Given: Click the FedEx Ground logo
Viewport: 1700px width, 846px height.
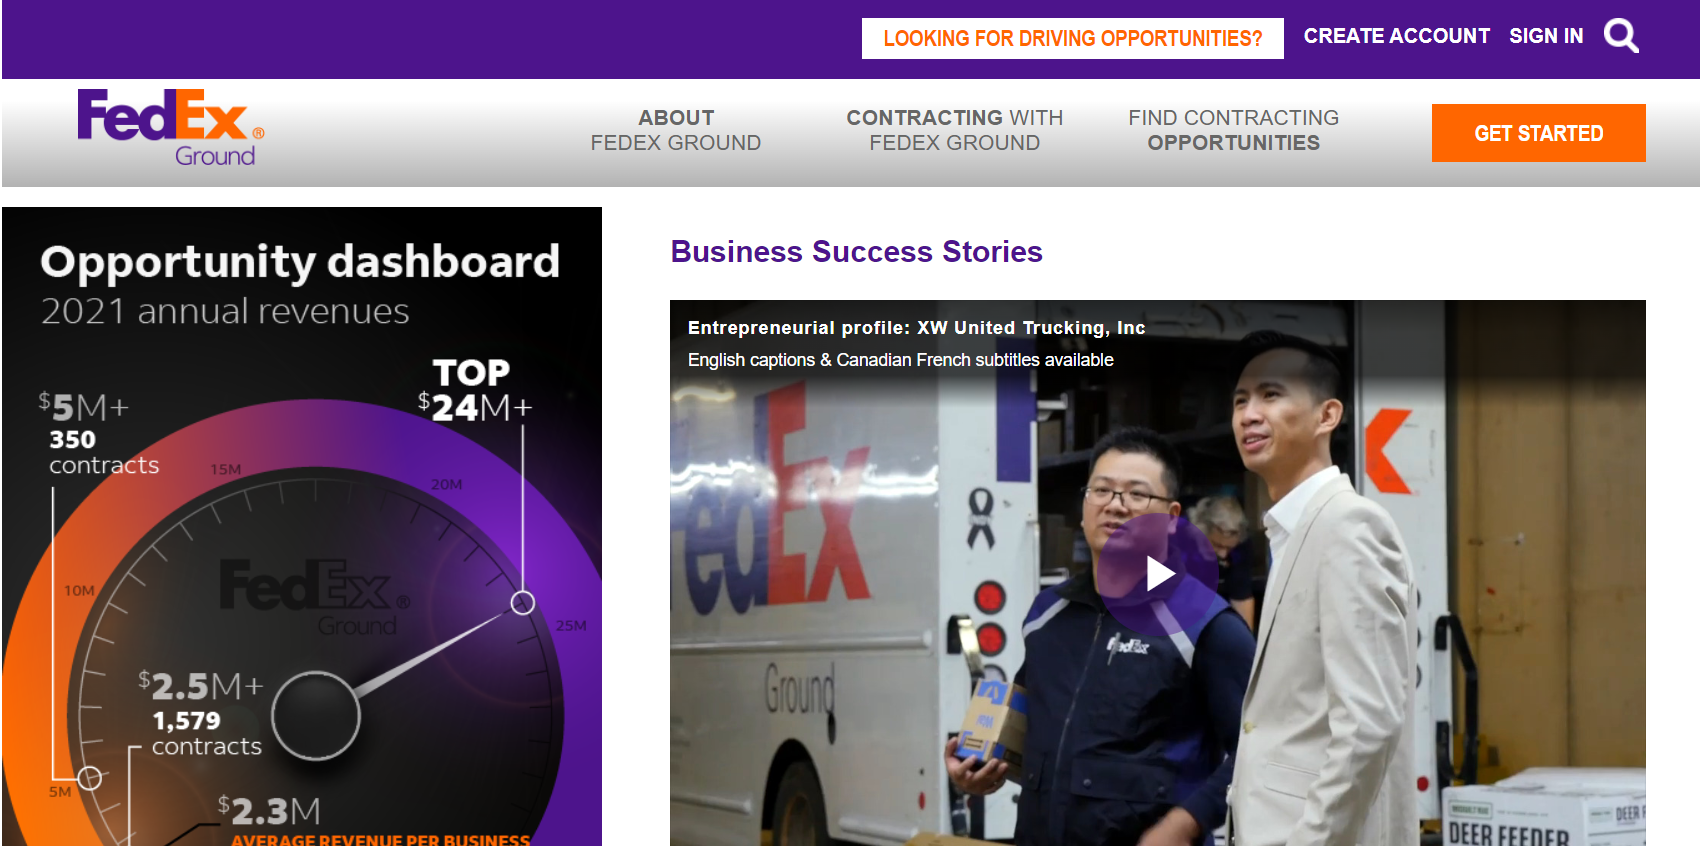Looking at the screenshot, I should (x=171, y=128).
